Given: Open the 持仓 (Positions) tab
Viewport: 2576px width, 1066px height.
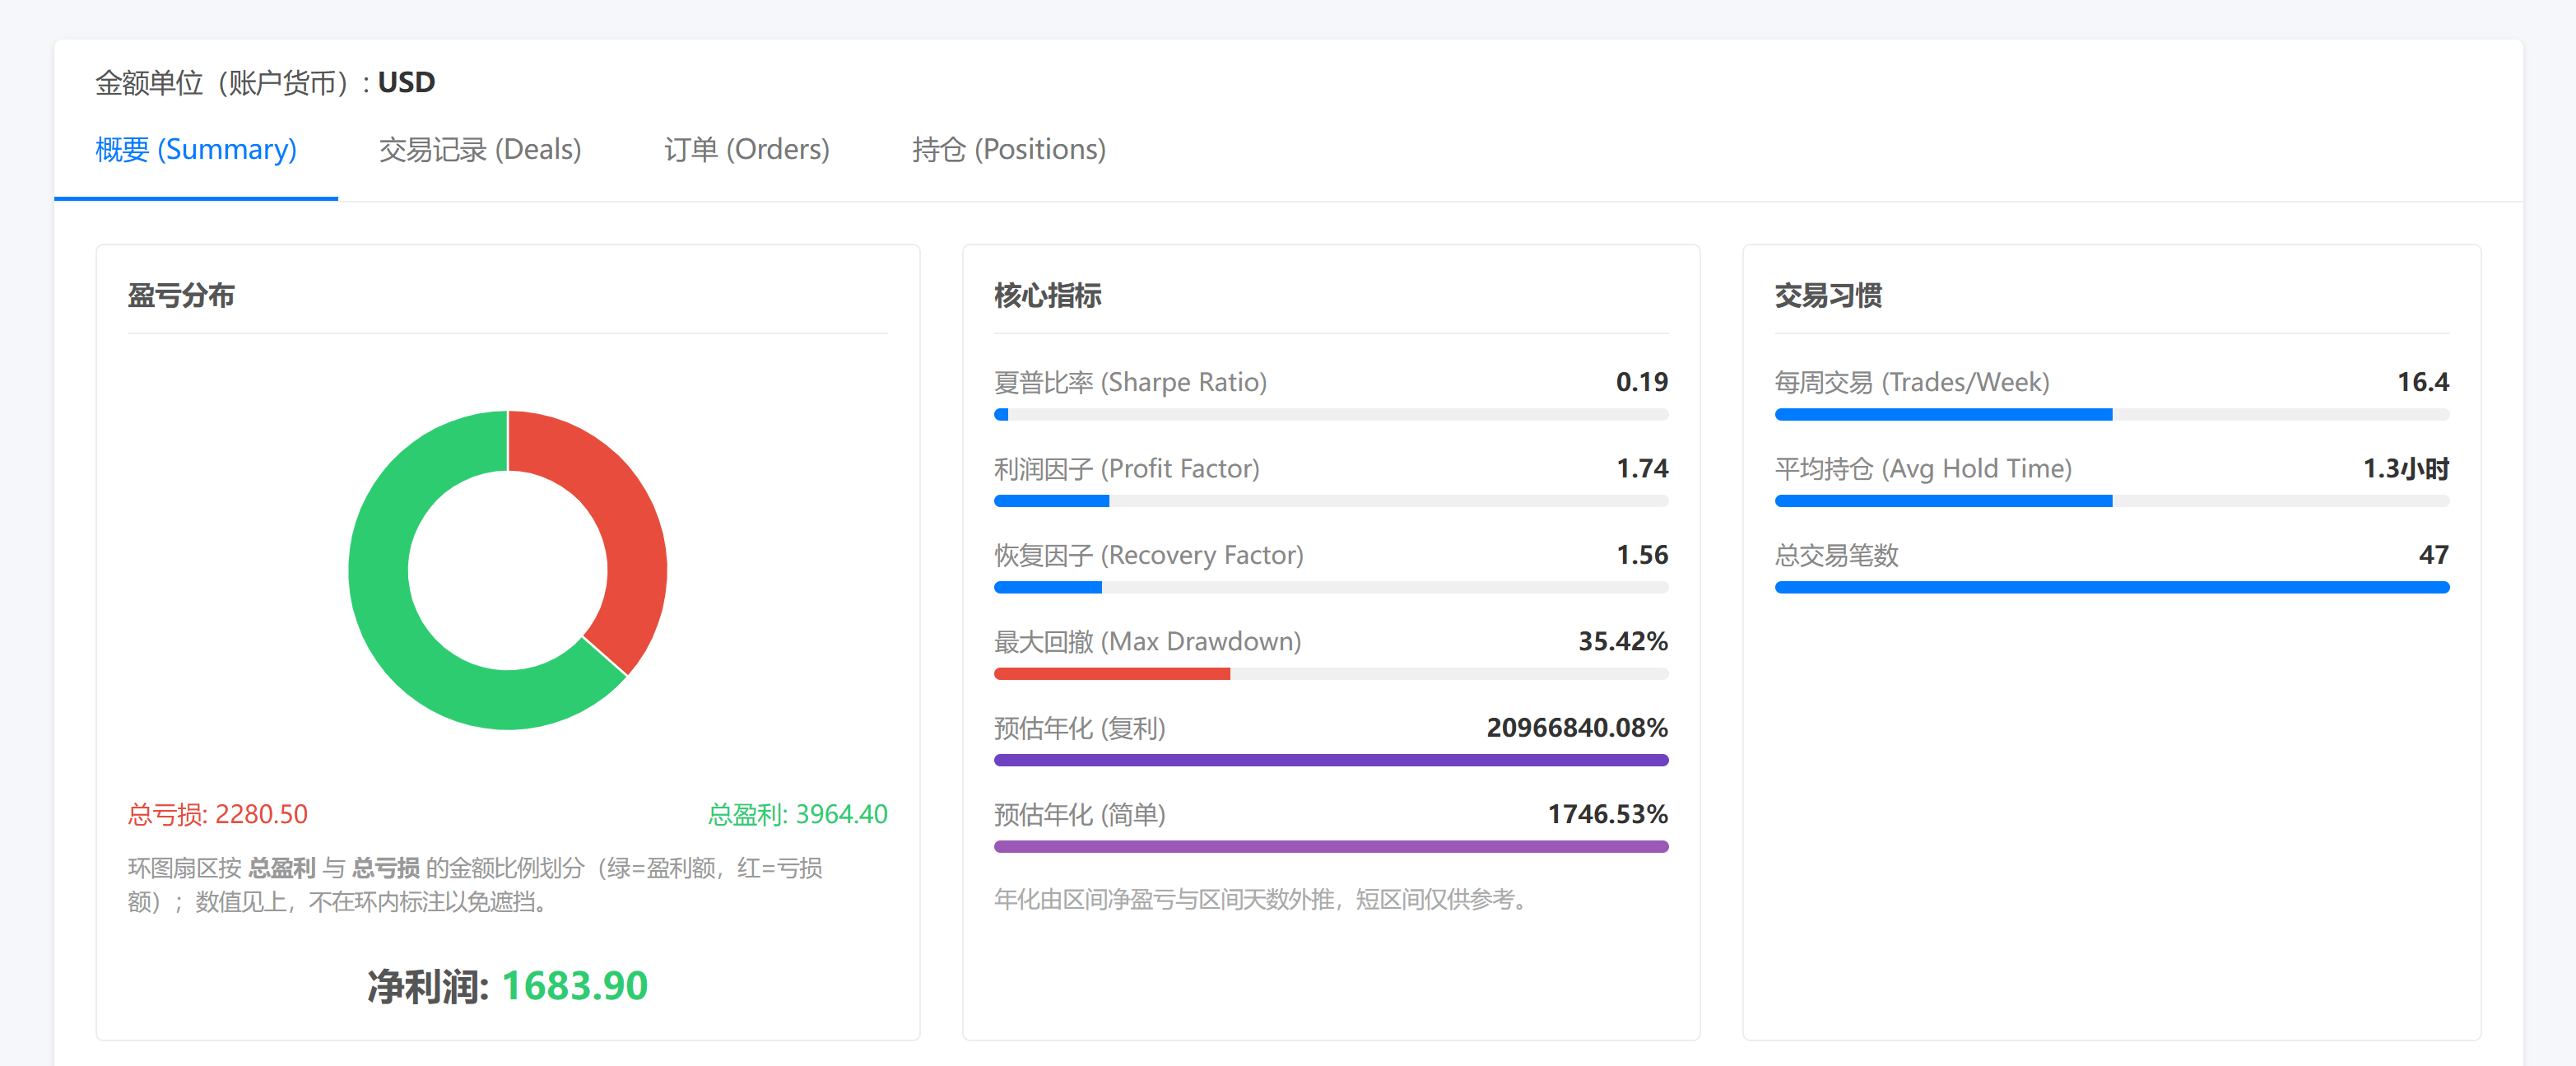Looking at the screenshot, I should coord(1008,150).
